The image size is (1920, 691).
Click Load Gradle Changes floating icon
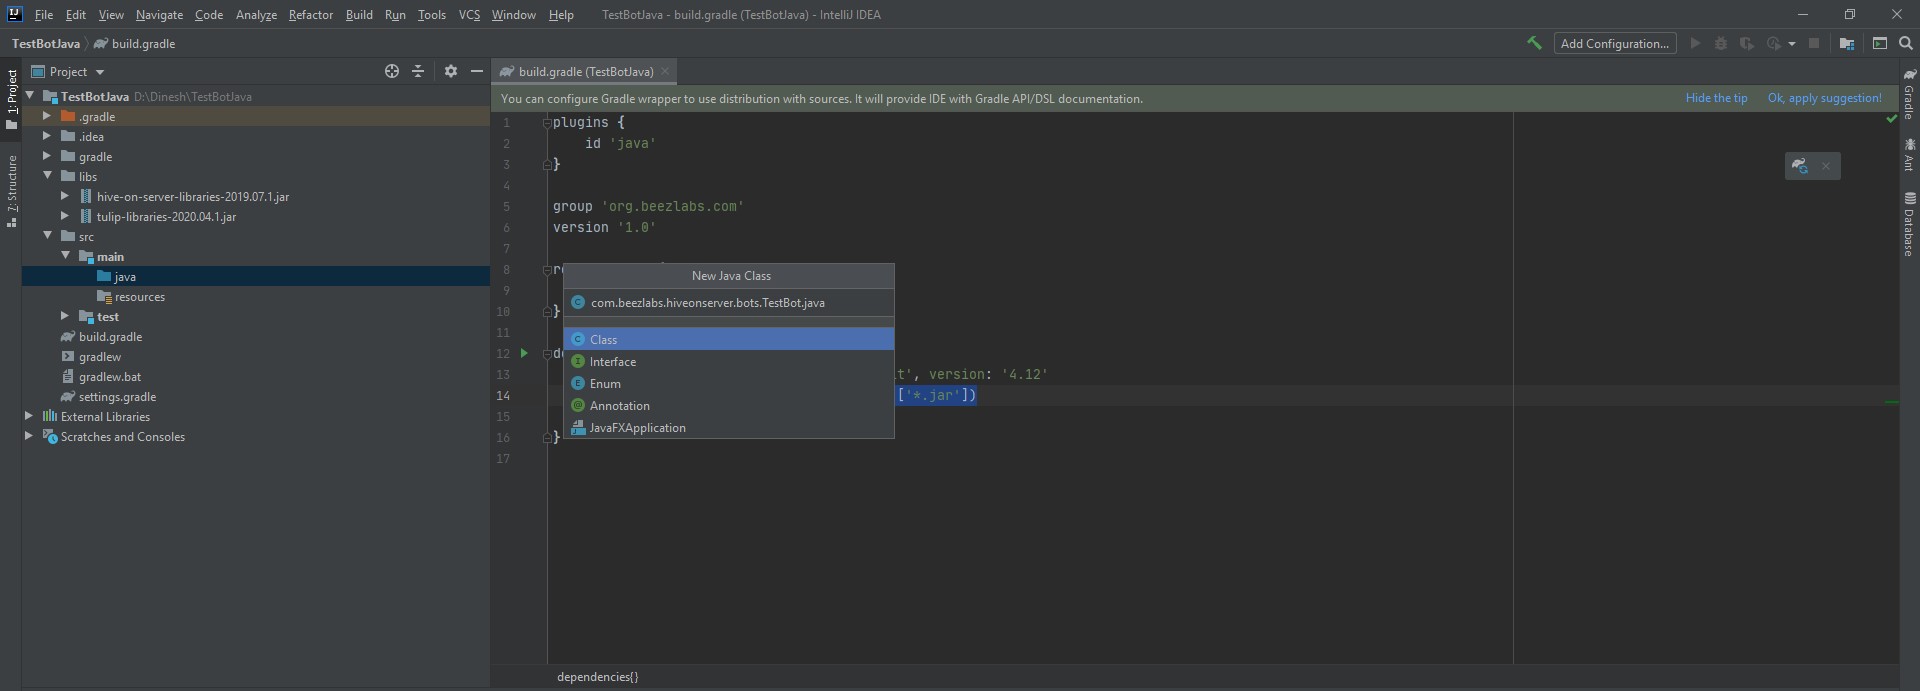1800,166
